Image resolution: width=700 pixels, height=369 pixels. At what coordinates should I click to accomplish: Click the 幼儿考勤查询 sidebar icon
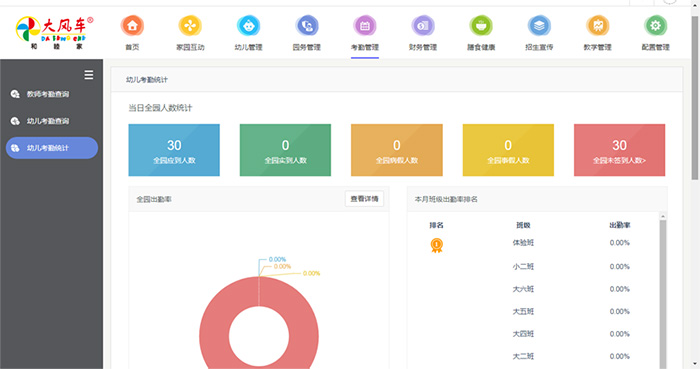tap(15, 121)
